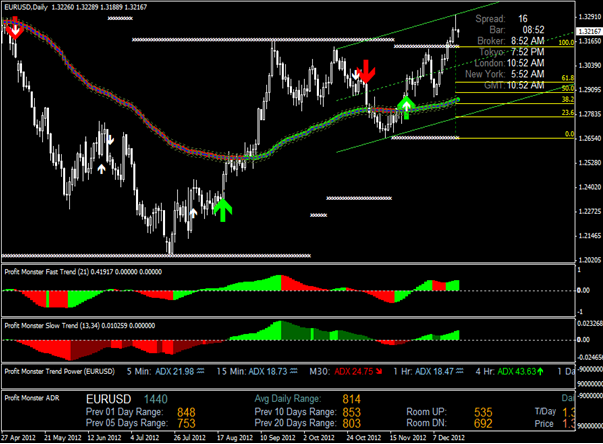Click the 1.25280 price axis label
603x444 pixels.
[x=590, y=163]
